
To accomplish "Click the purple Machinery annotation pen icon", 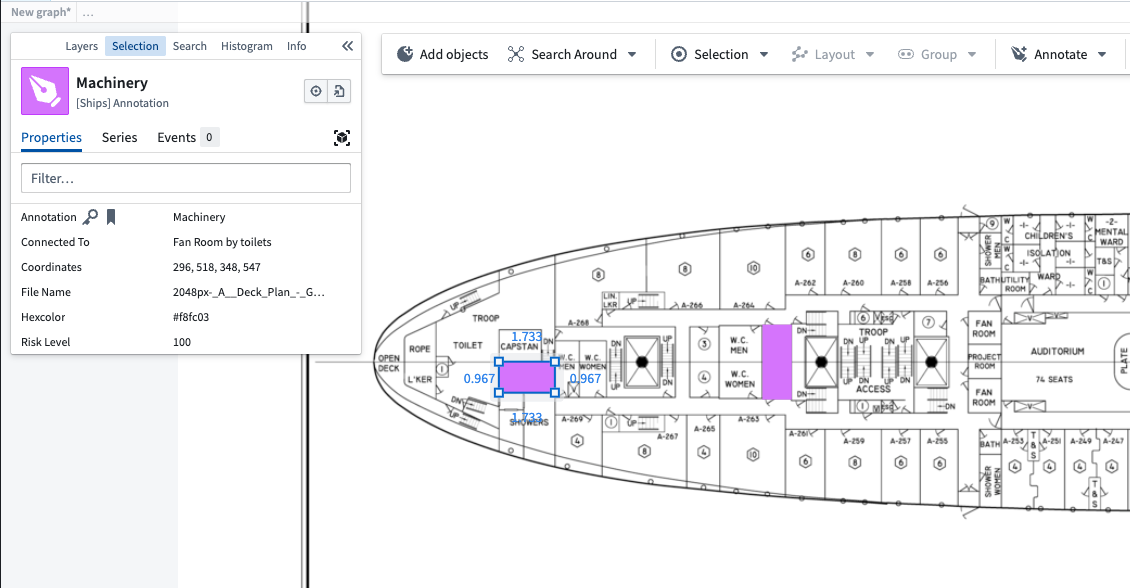I will pos(45,92).
